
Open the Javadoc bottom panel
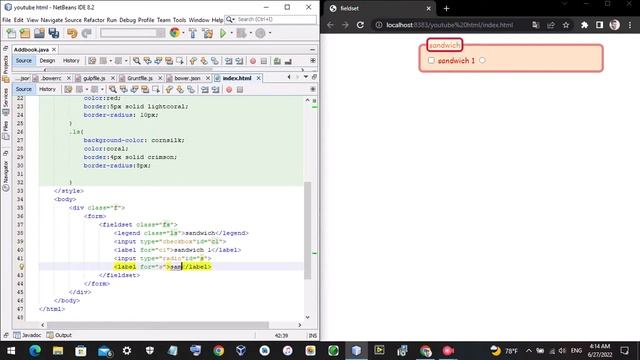pyautogui.click(x=27, y=335)
